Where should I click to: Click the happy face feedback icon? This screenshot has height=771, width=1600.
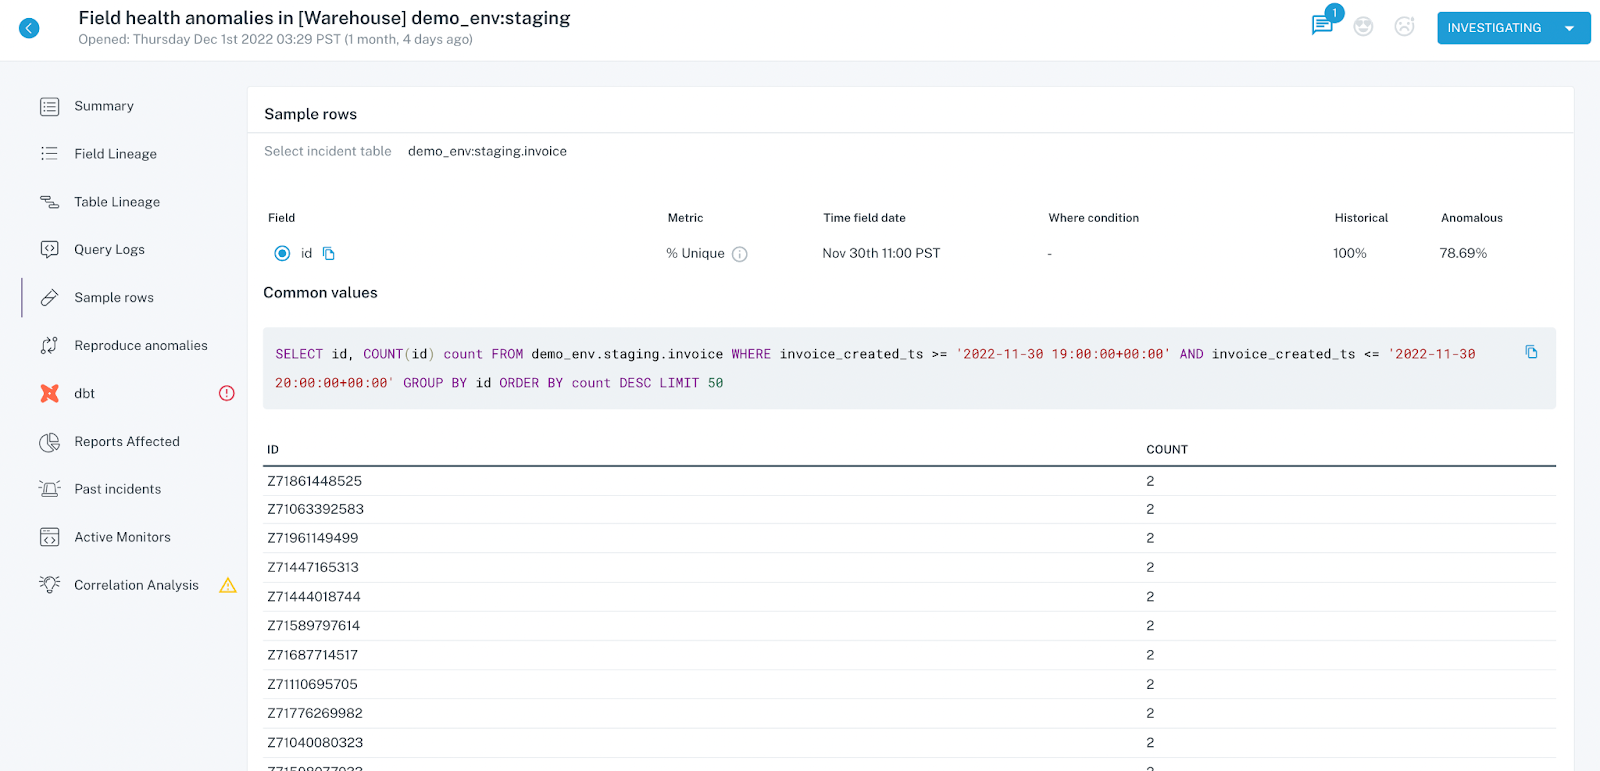tap(1363, 27)
